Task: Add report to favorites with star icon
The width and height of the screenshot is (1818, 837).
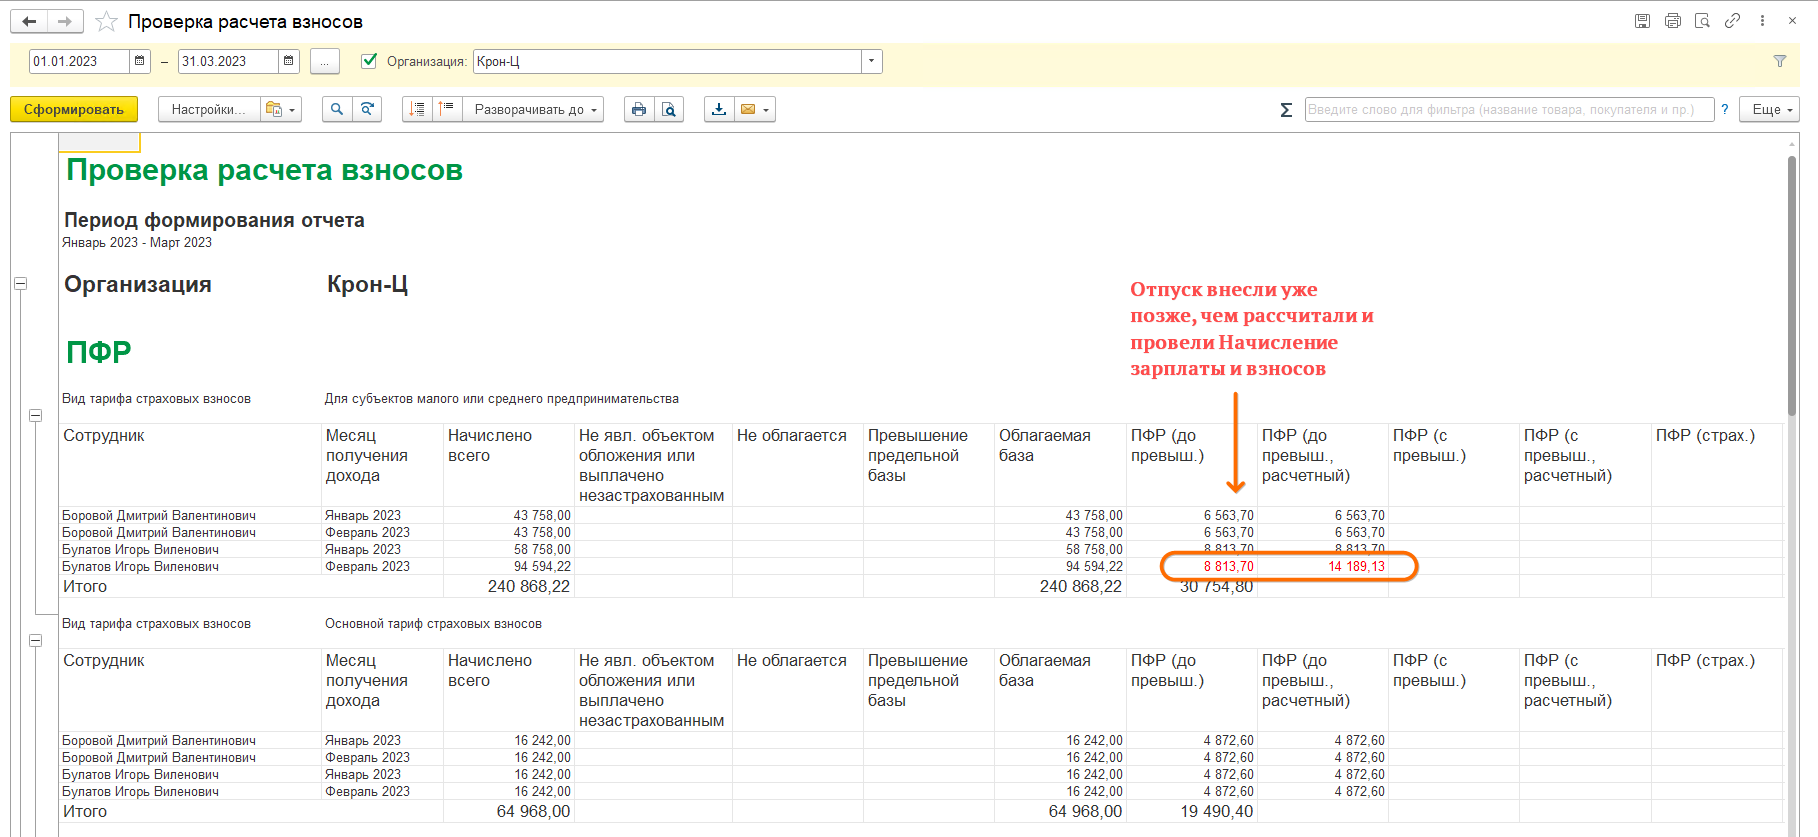Action: tap(106, 21)
